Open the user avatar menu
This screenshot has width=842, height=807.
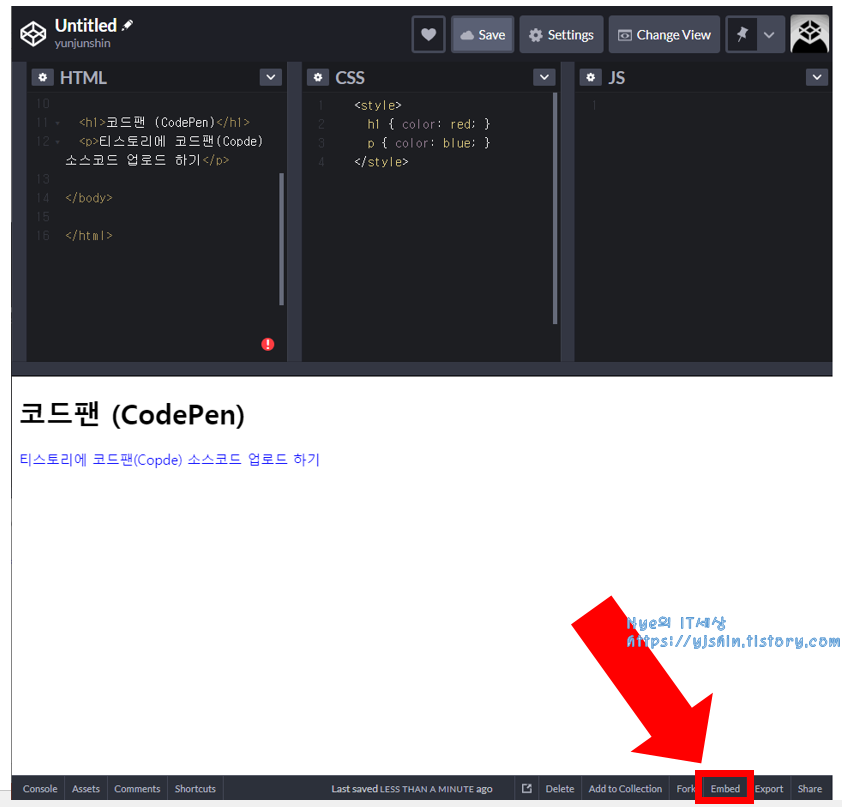[809, 34]
